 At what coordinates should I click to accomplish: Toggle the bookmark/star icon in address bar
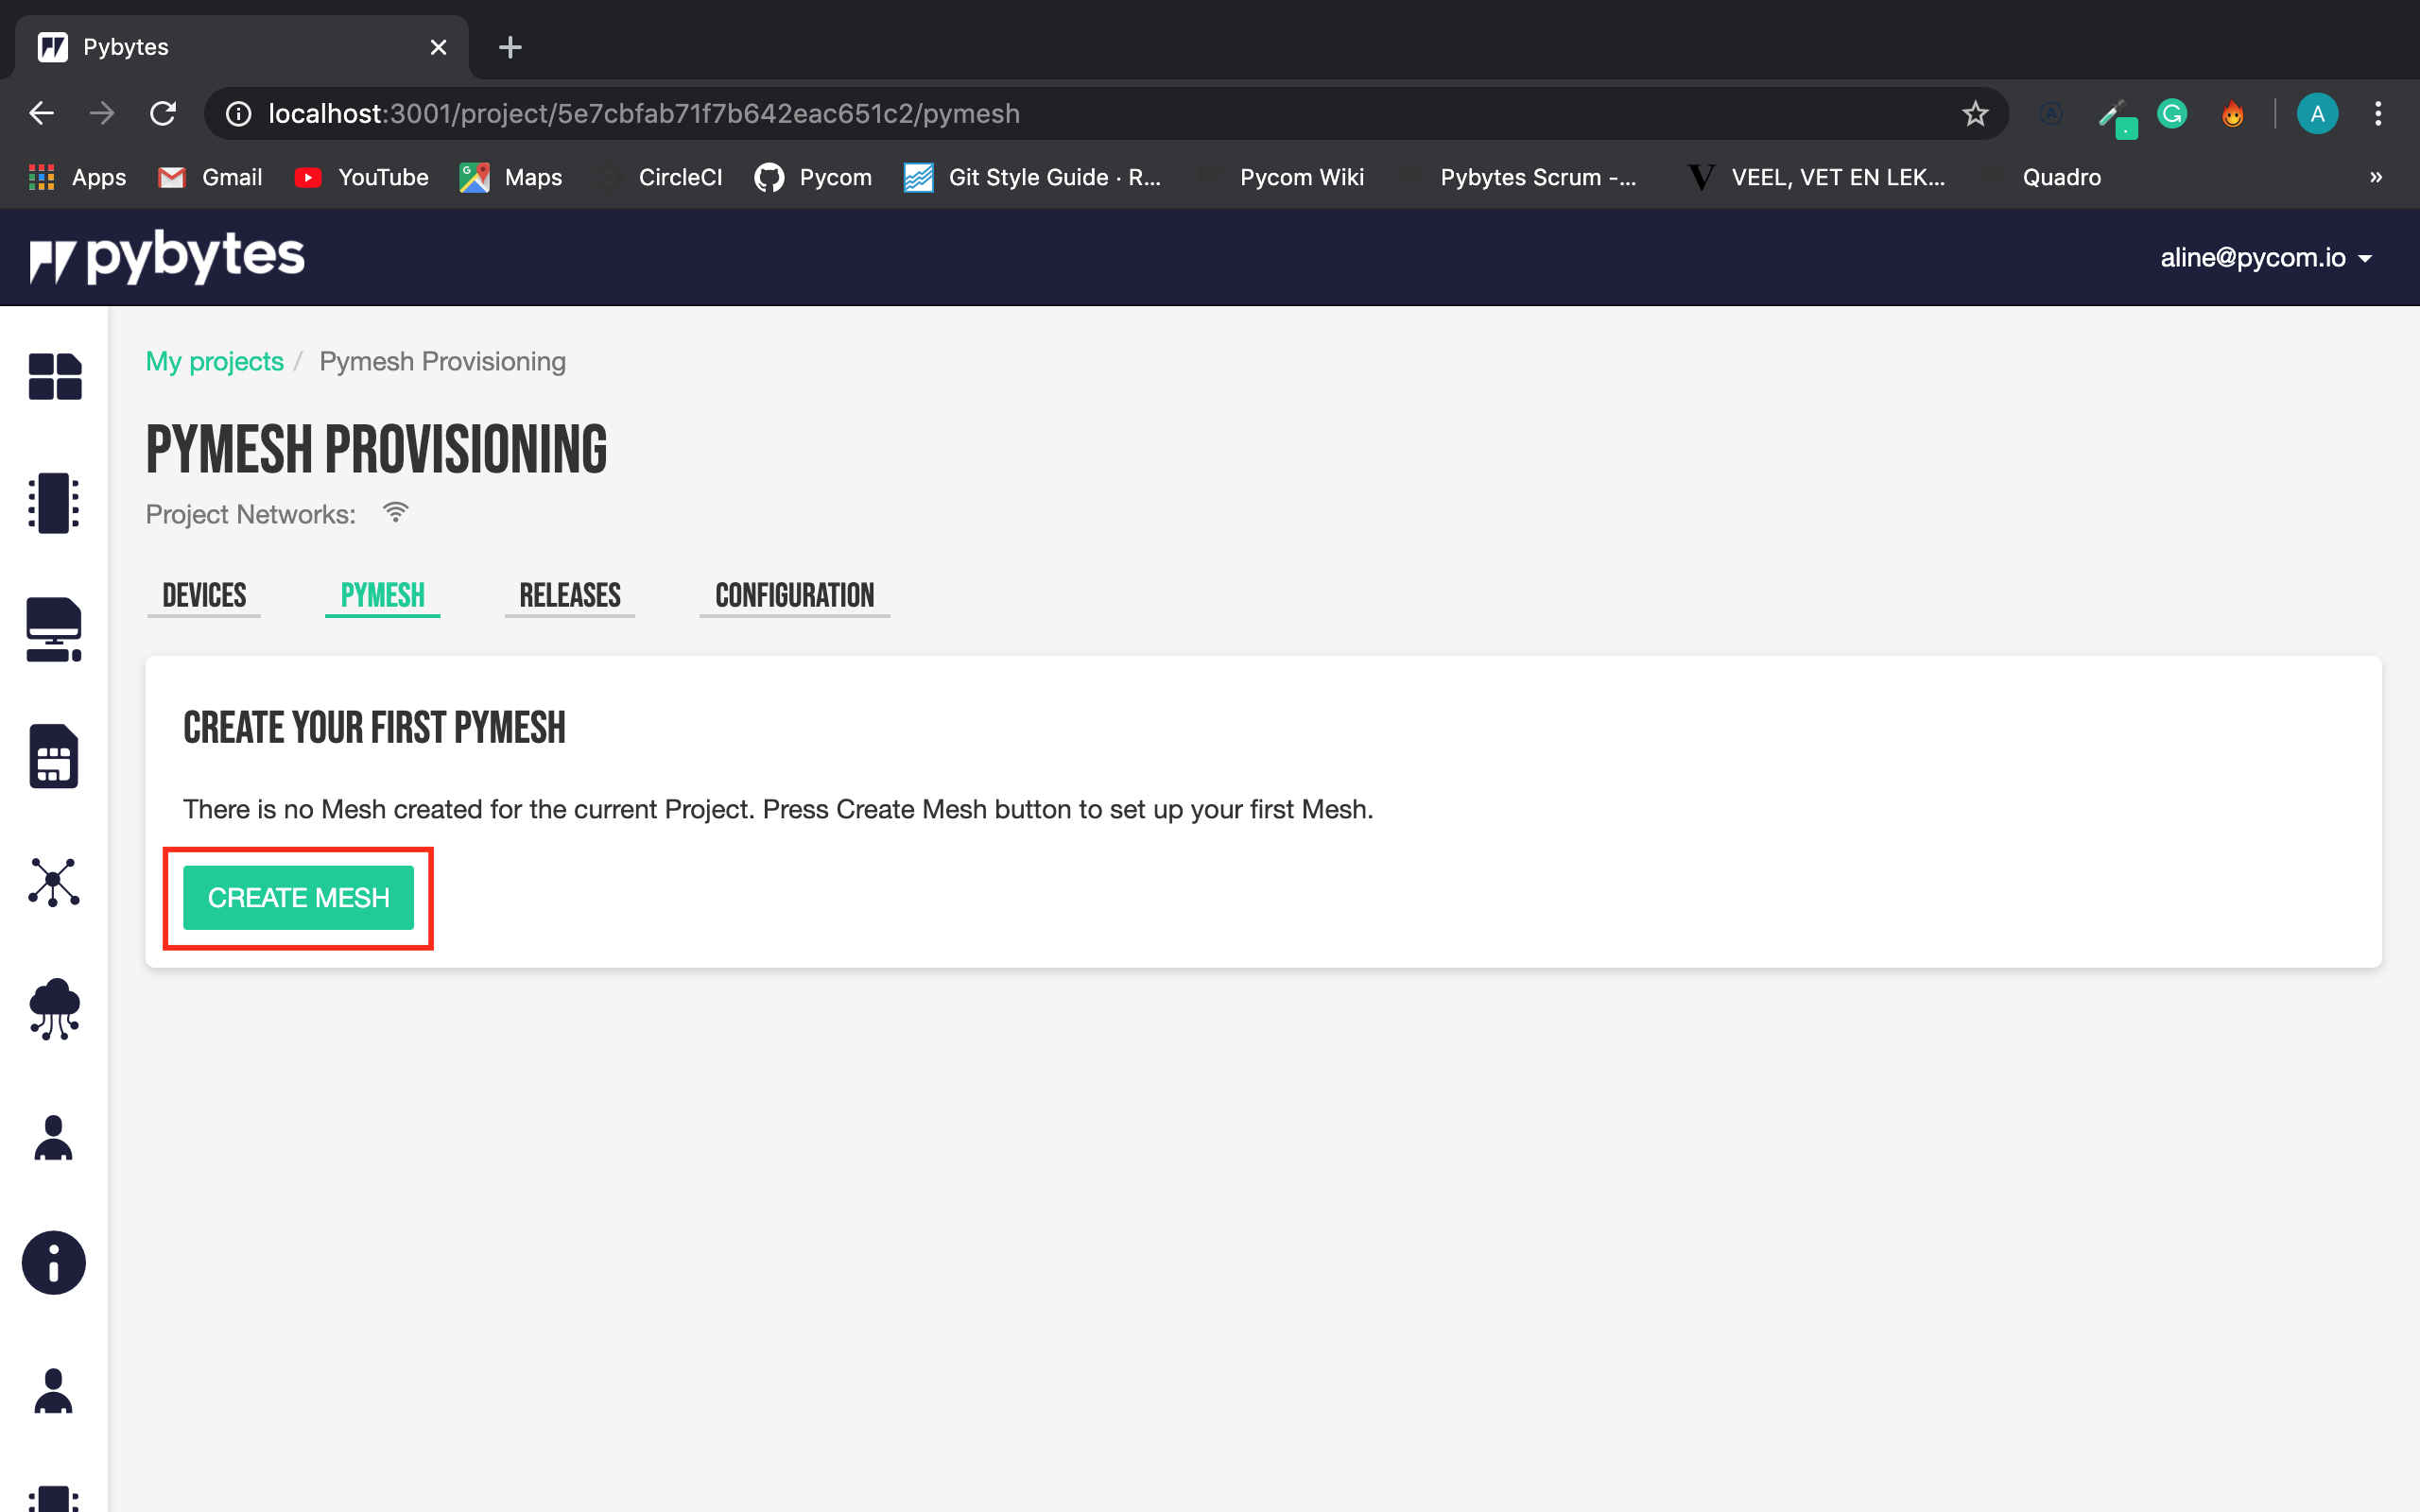pyautogui.click(x=1974, y=115)
